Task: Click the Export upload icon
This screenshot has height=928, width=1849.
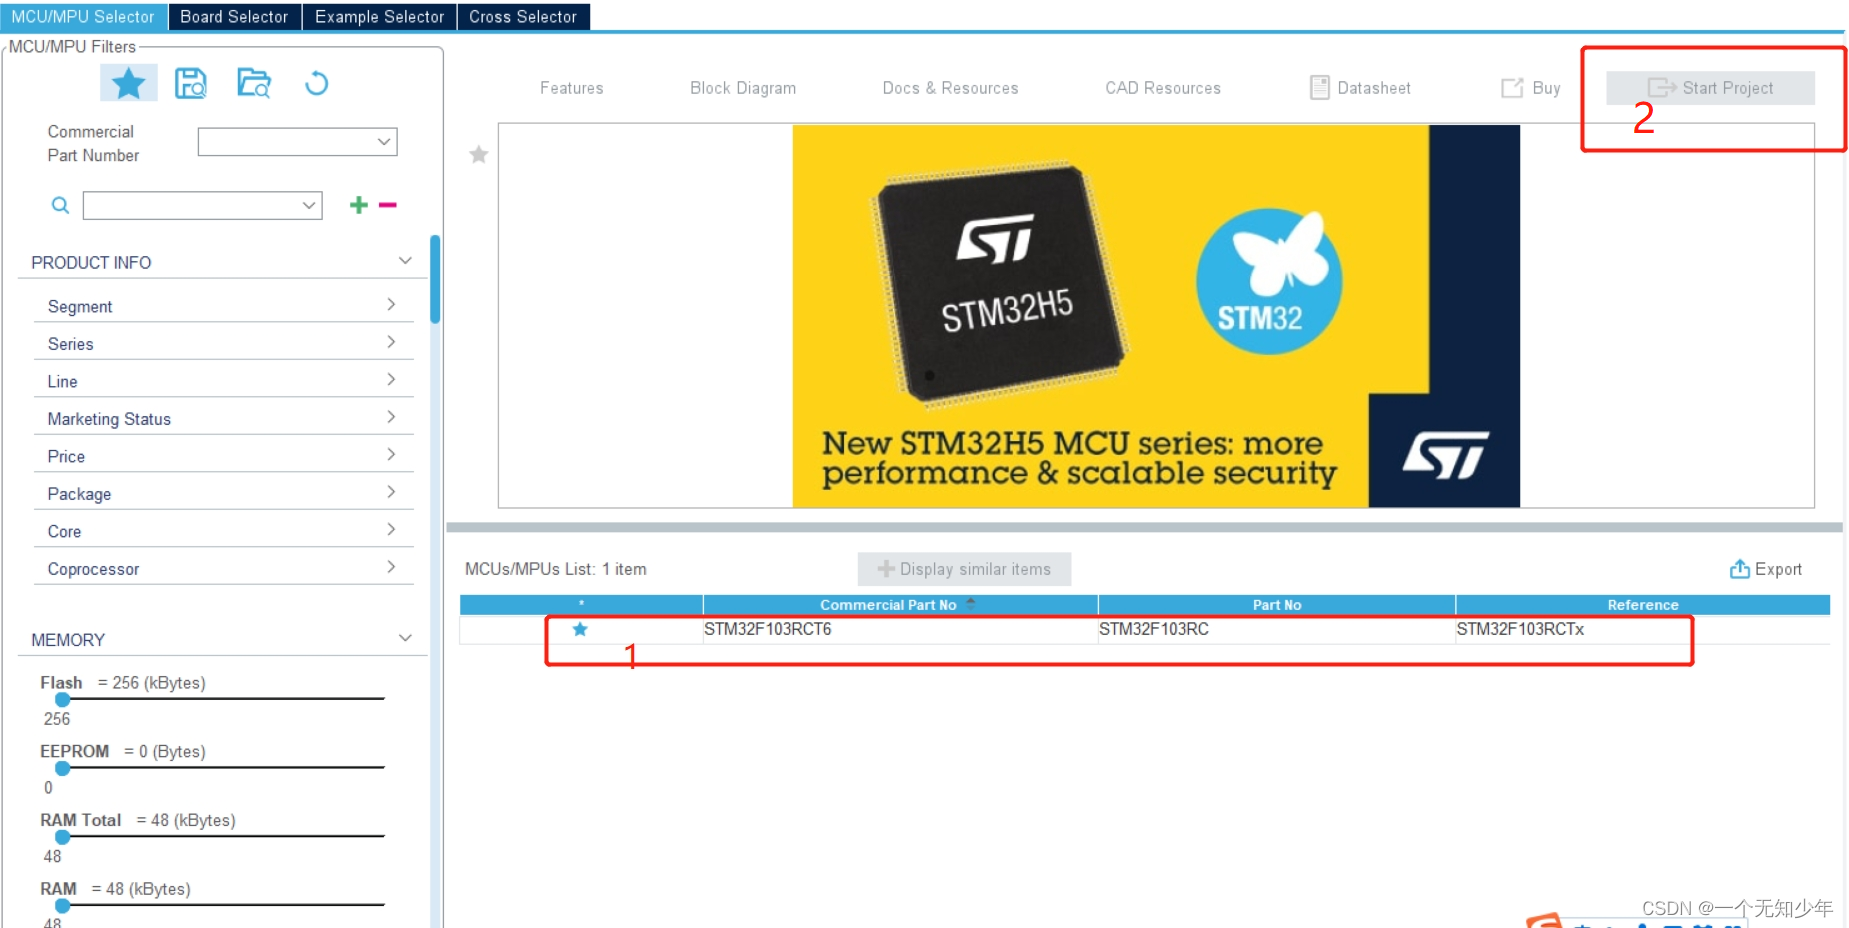Action: coord(1740,569)
